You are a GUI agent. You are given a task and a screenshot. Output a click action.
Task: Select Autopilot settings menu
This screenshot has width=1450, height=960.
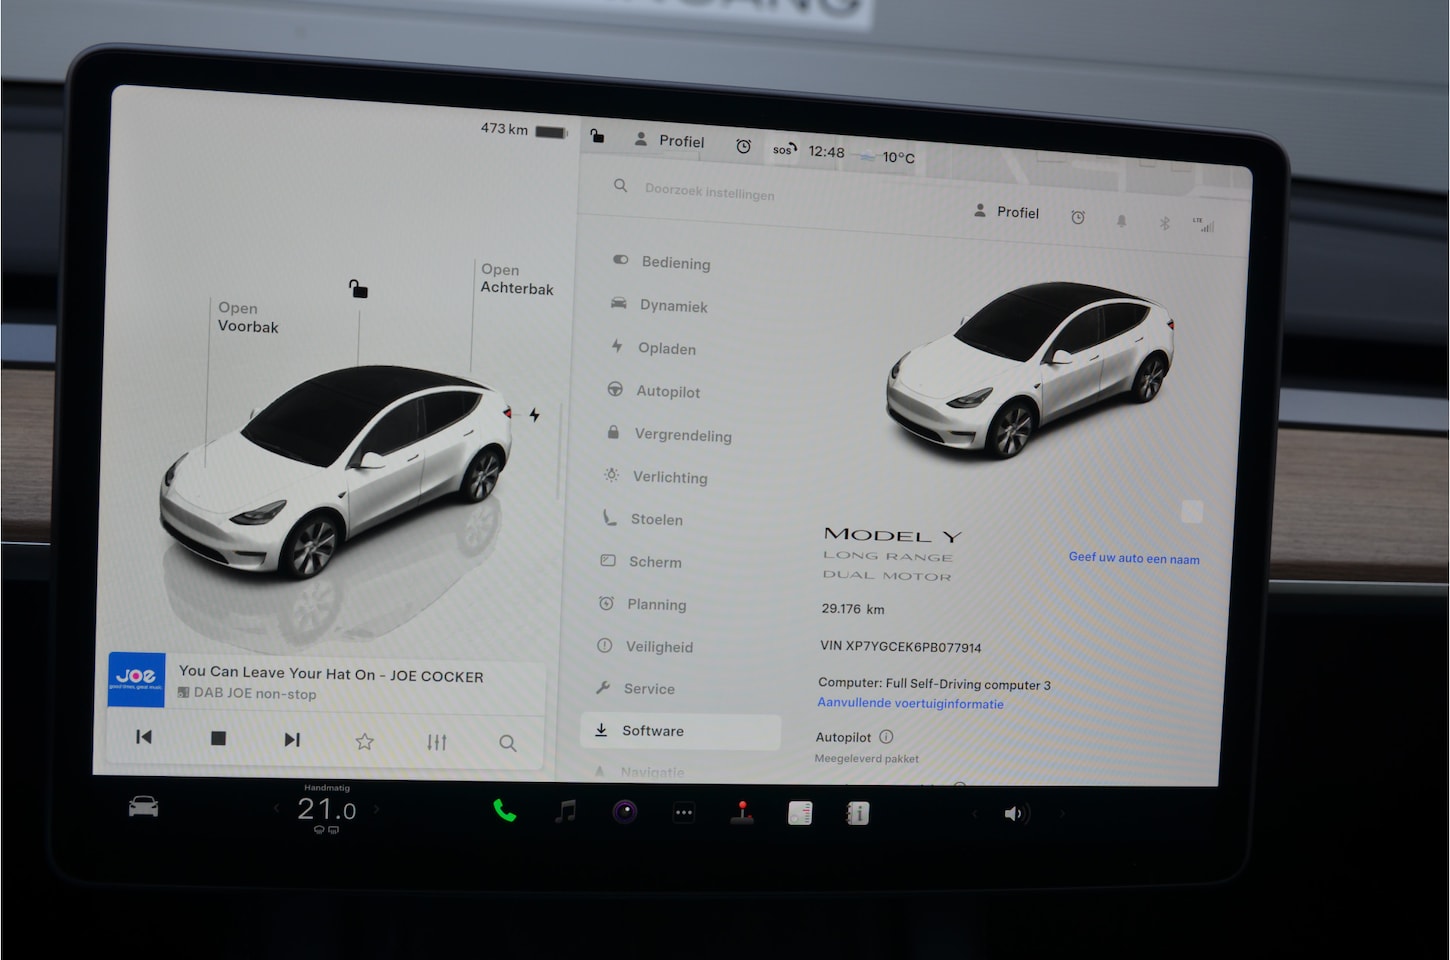(667, 391)
